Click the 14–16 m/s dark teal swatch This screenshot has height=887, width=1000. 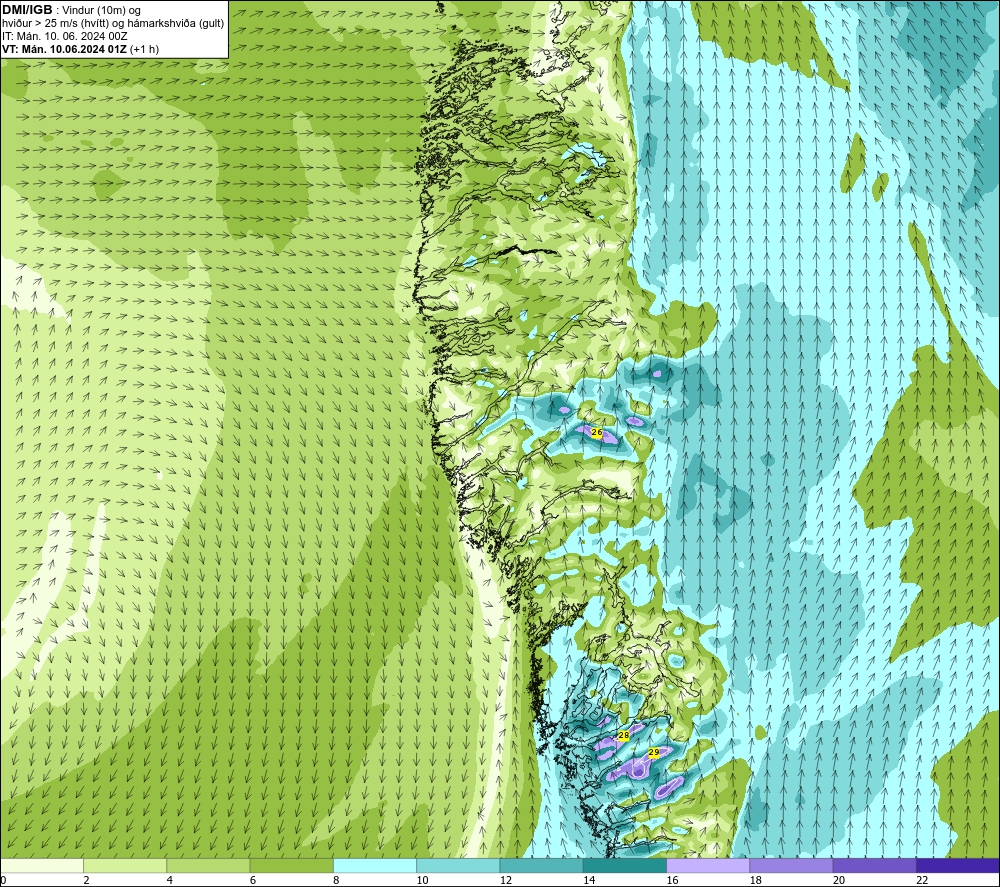(624, 865)
